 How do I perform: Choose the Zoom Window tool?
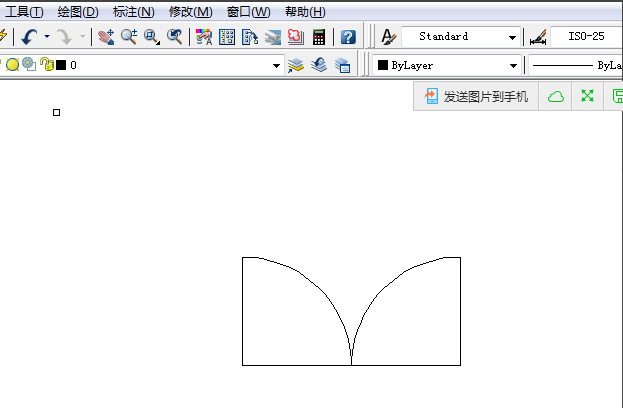(x=152, y=37)
